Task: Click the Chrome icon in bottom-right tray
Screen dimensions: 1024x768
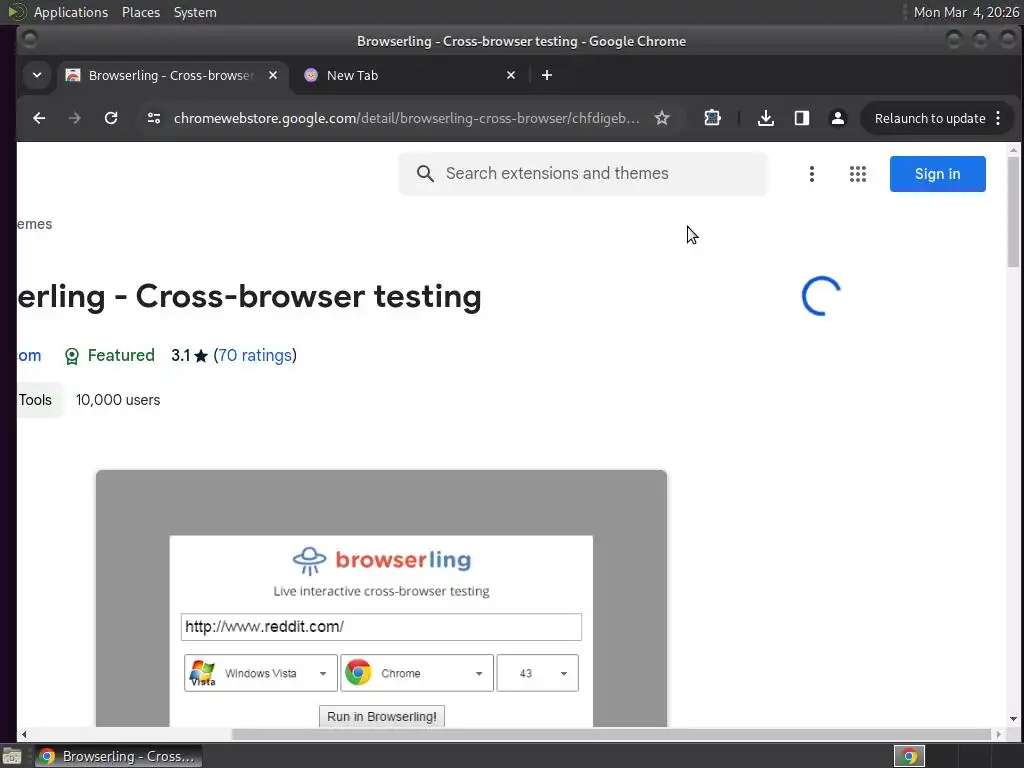Action: coord(909,756)
